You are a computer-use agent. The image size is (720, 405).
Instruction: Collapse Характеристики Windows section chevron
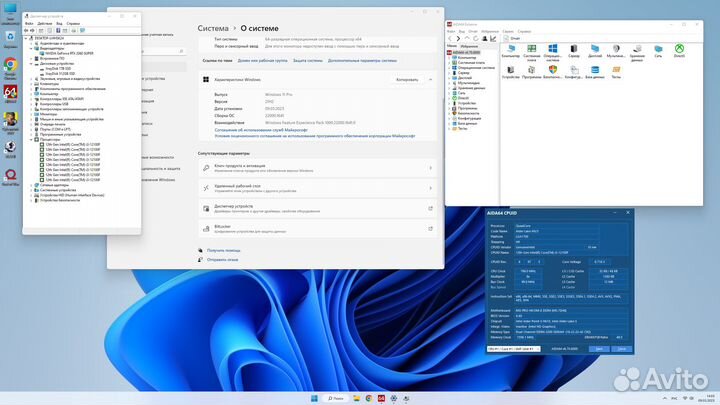click(430, 79)
